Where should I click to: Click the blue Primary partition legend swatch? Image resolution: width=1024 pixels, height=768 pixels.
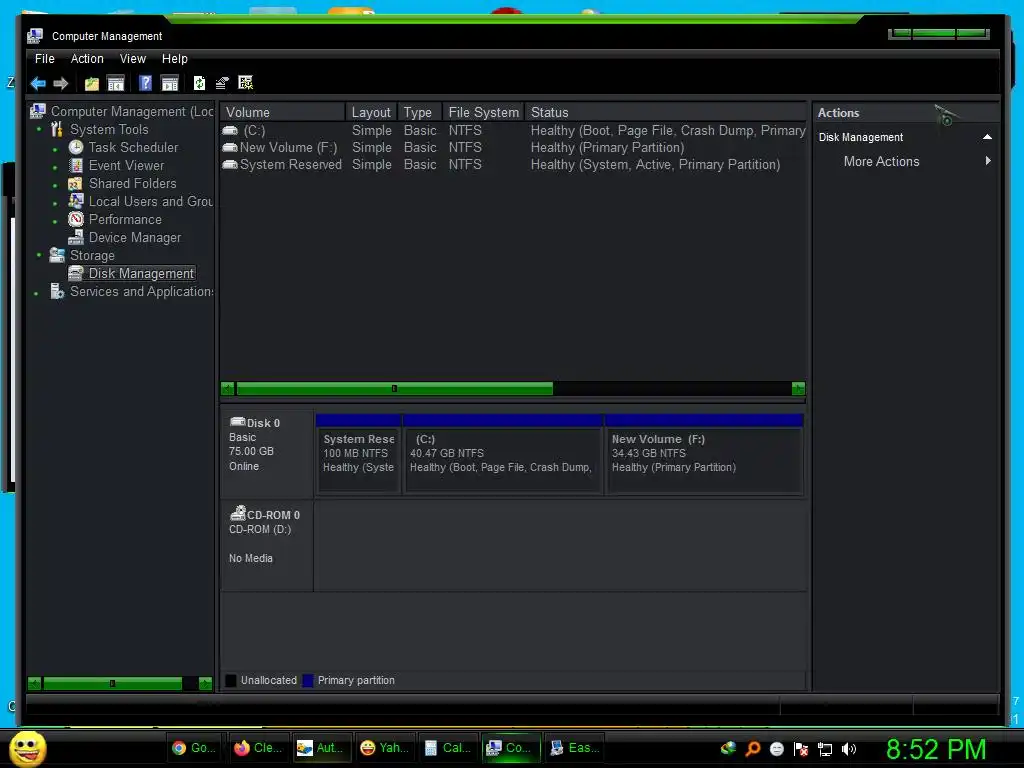click(308, 680)
